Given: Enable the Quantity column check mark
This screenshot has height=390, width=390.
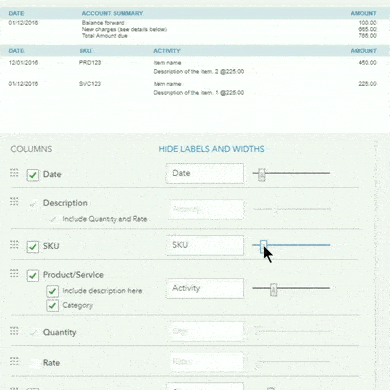Looking at the screenshot, I should coord(33,333).
